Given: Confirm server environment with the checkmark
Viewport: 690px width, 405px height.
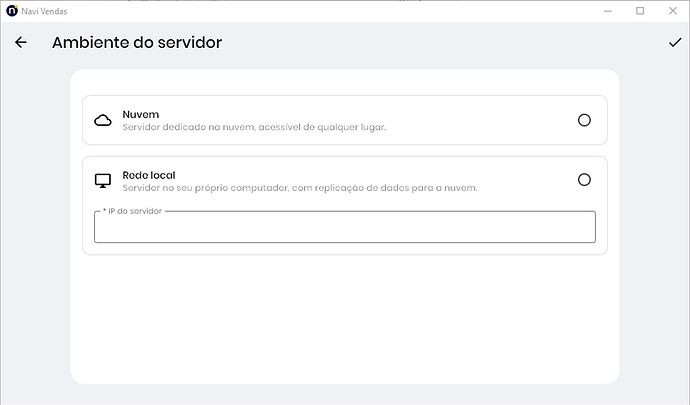Looking at the screenshot, I should (674, 43).
